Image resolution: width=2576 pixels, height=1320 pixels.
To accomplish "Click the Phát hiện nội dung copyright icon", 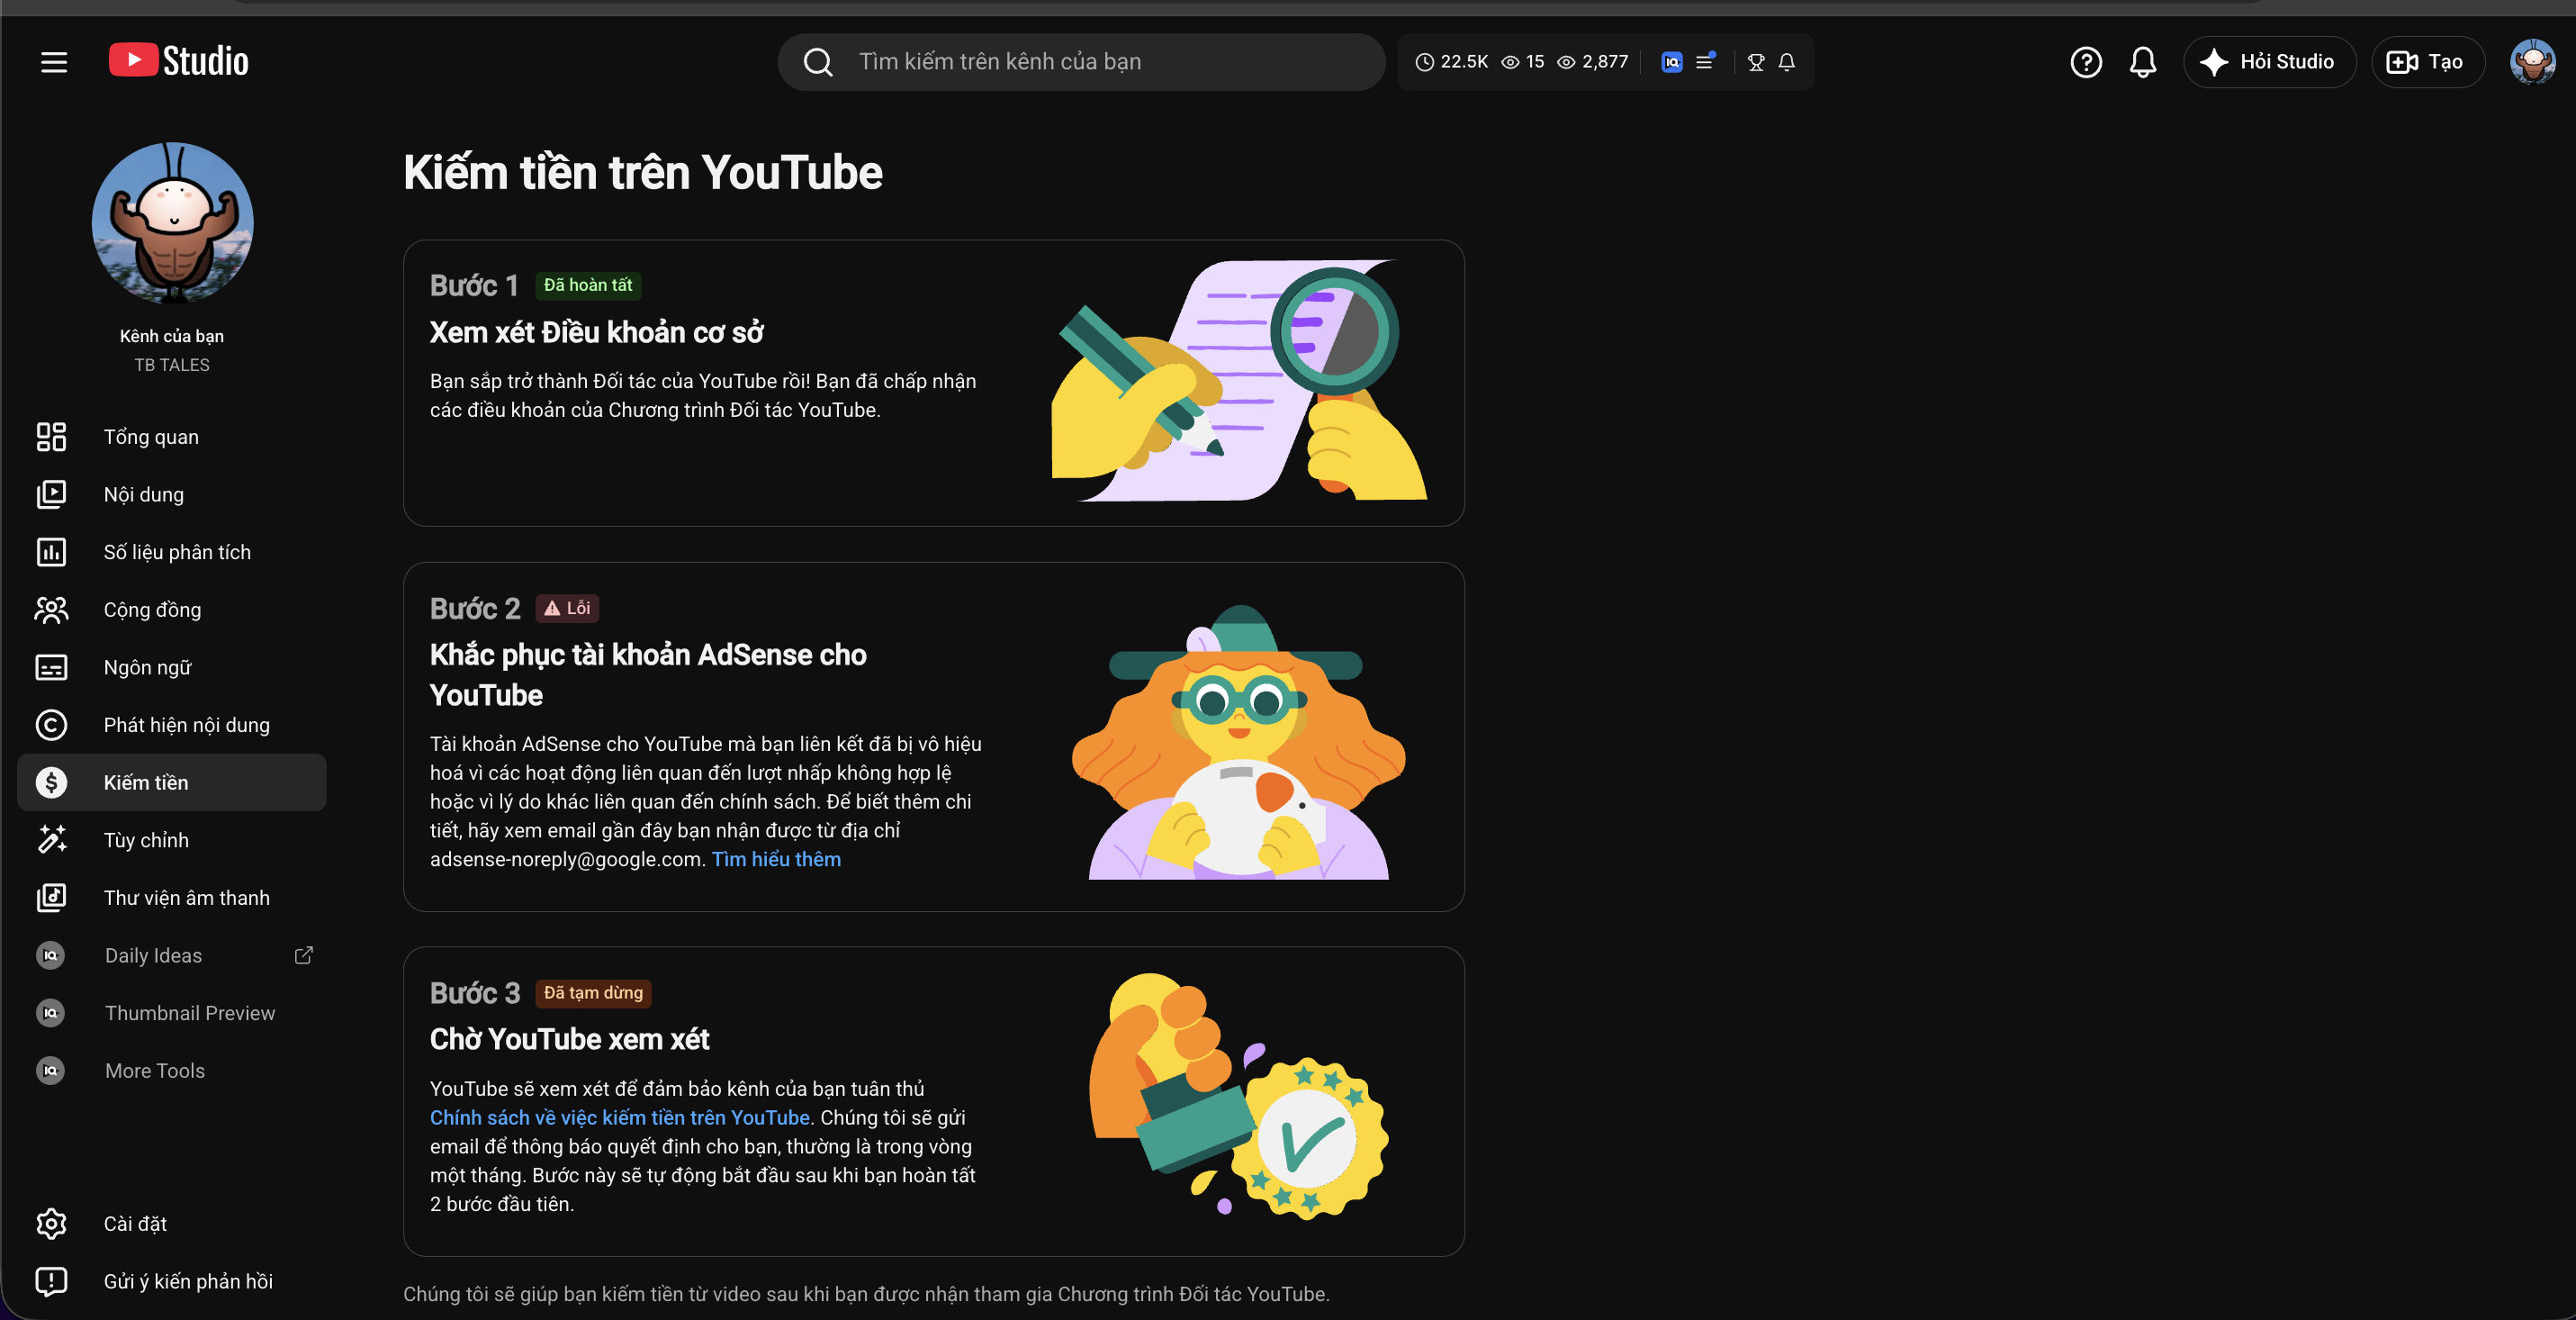I will coord(51,725).
